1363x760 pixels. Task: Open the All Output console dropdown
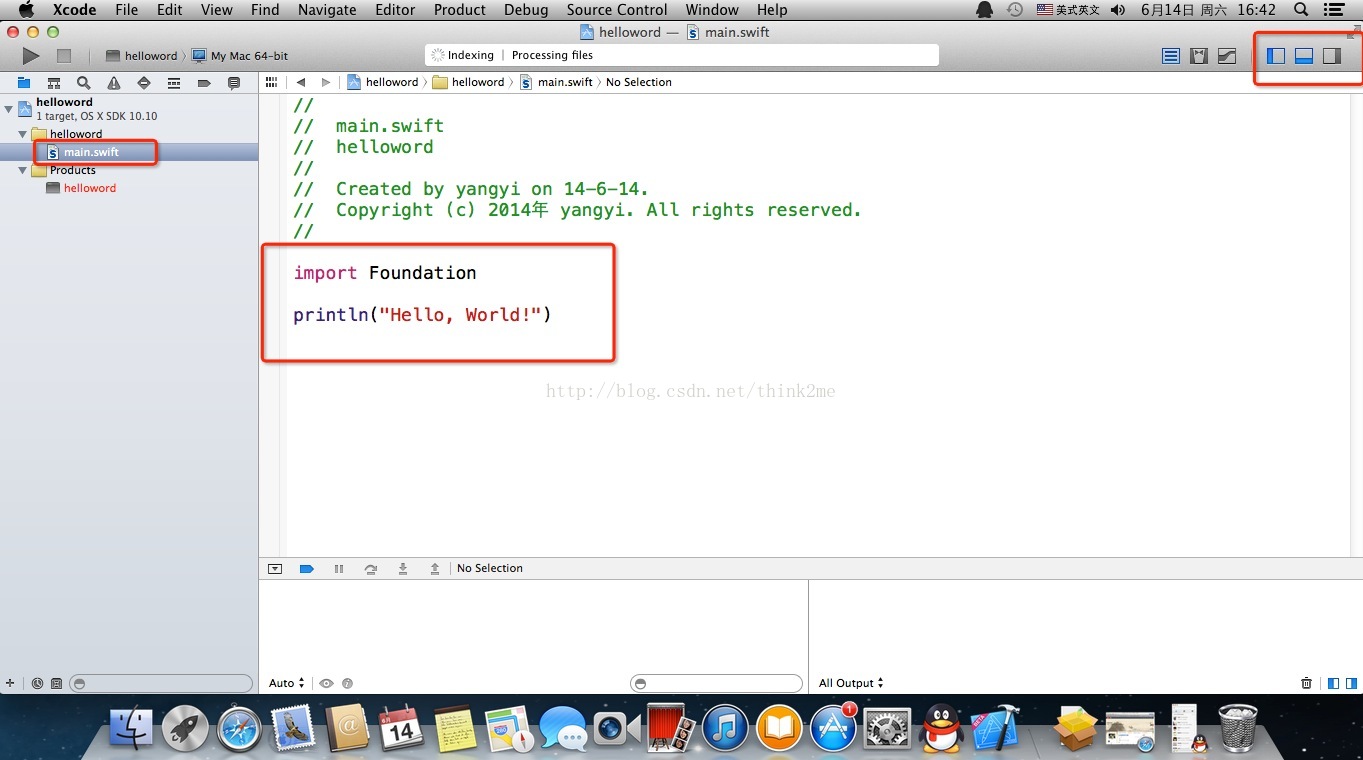(x=851, y=683)
